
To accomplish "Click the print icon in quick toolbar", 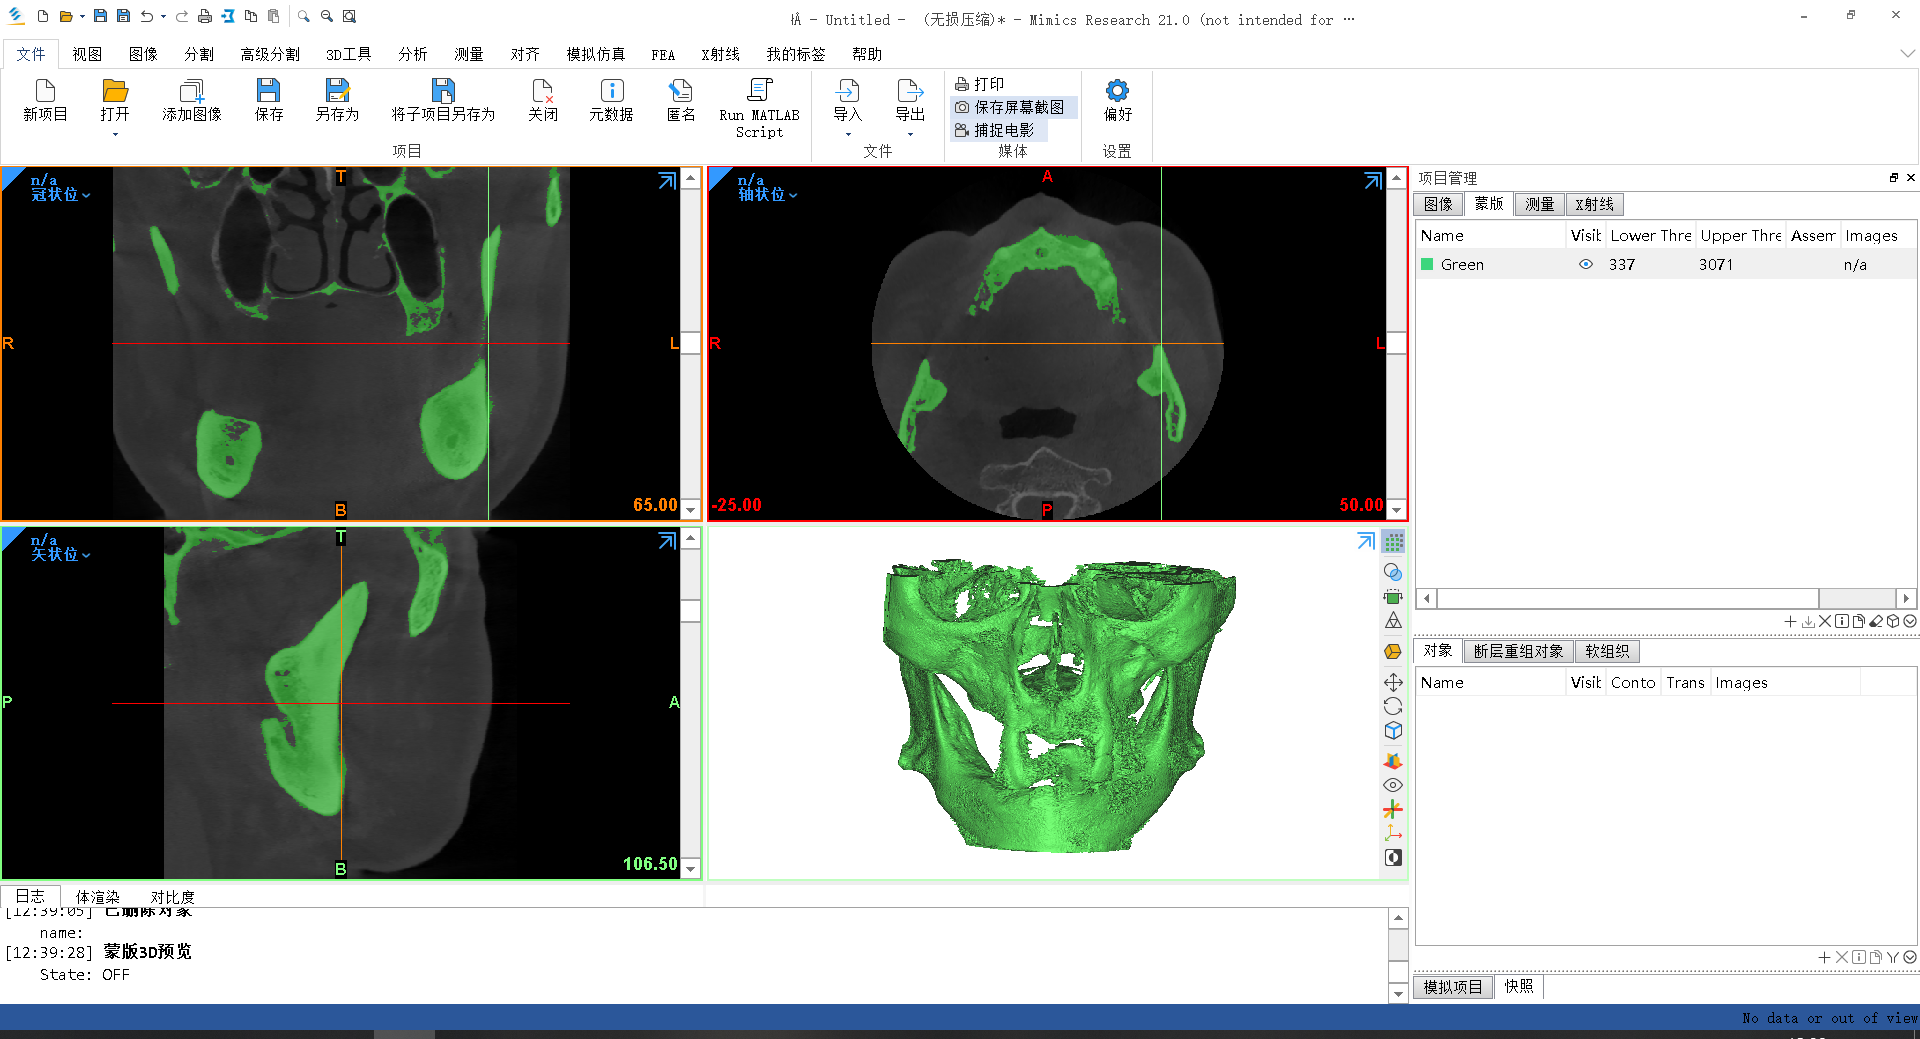I will pos(204,16).
